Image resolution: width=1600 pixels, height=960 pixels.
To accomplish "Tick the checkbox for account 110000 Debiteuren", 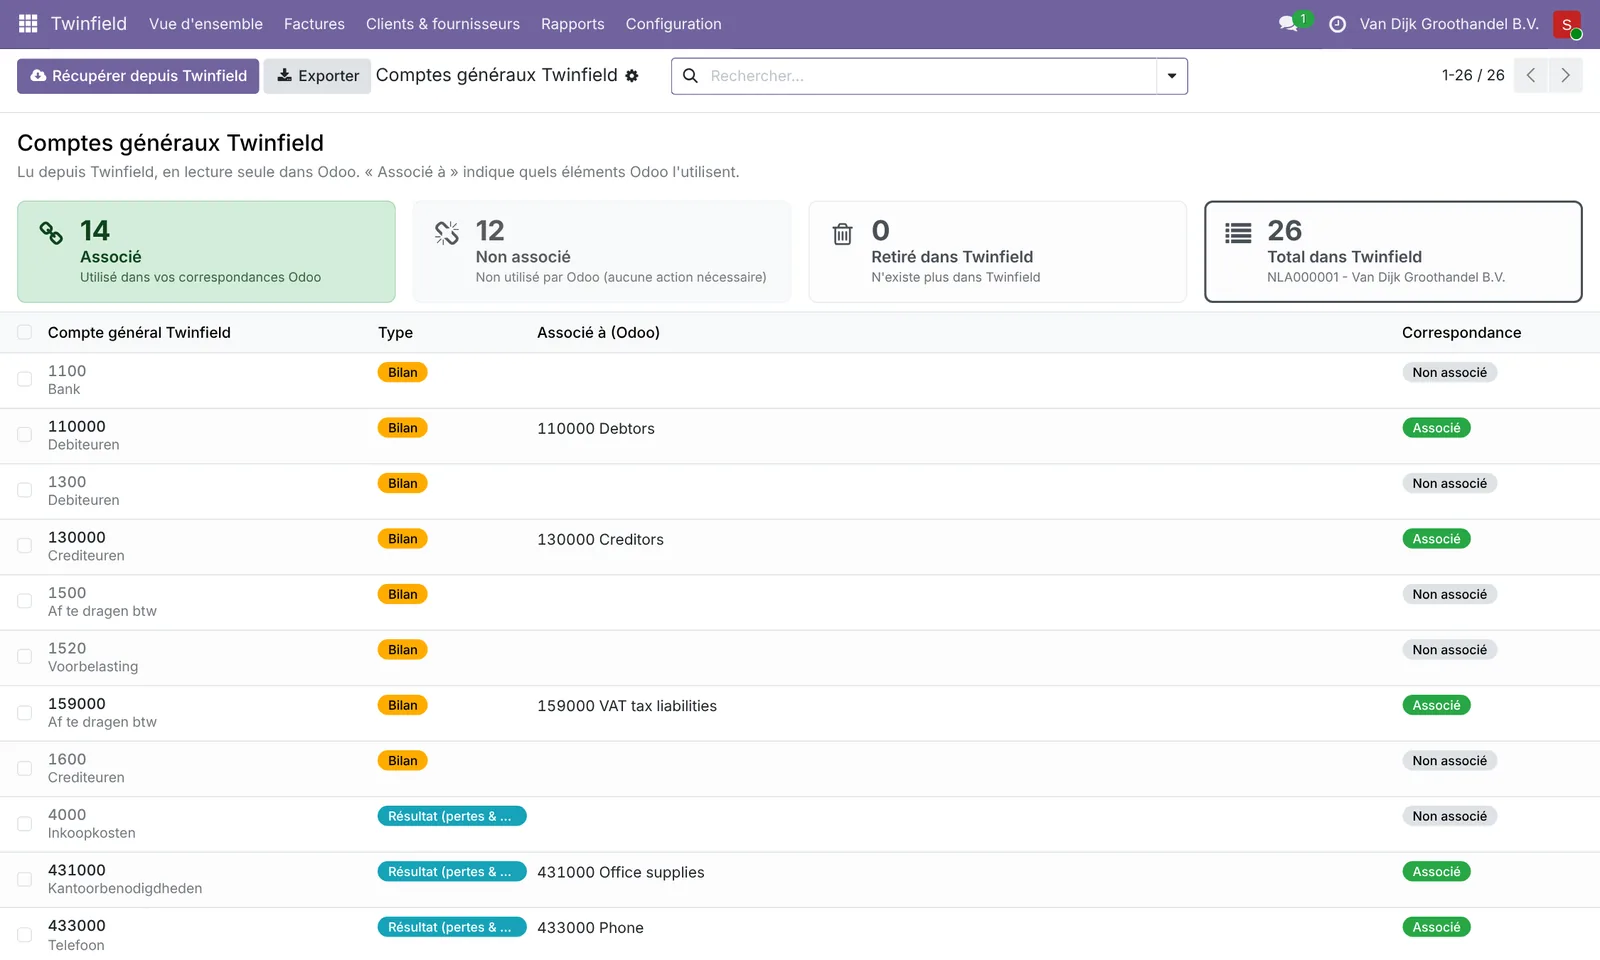I will tap(25, 435).
